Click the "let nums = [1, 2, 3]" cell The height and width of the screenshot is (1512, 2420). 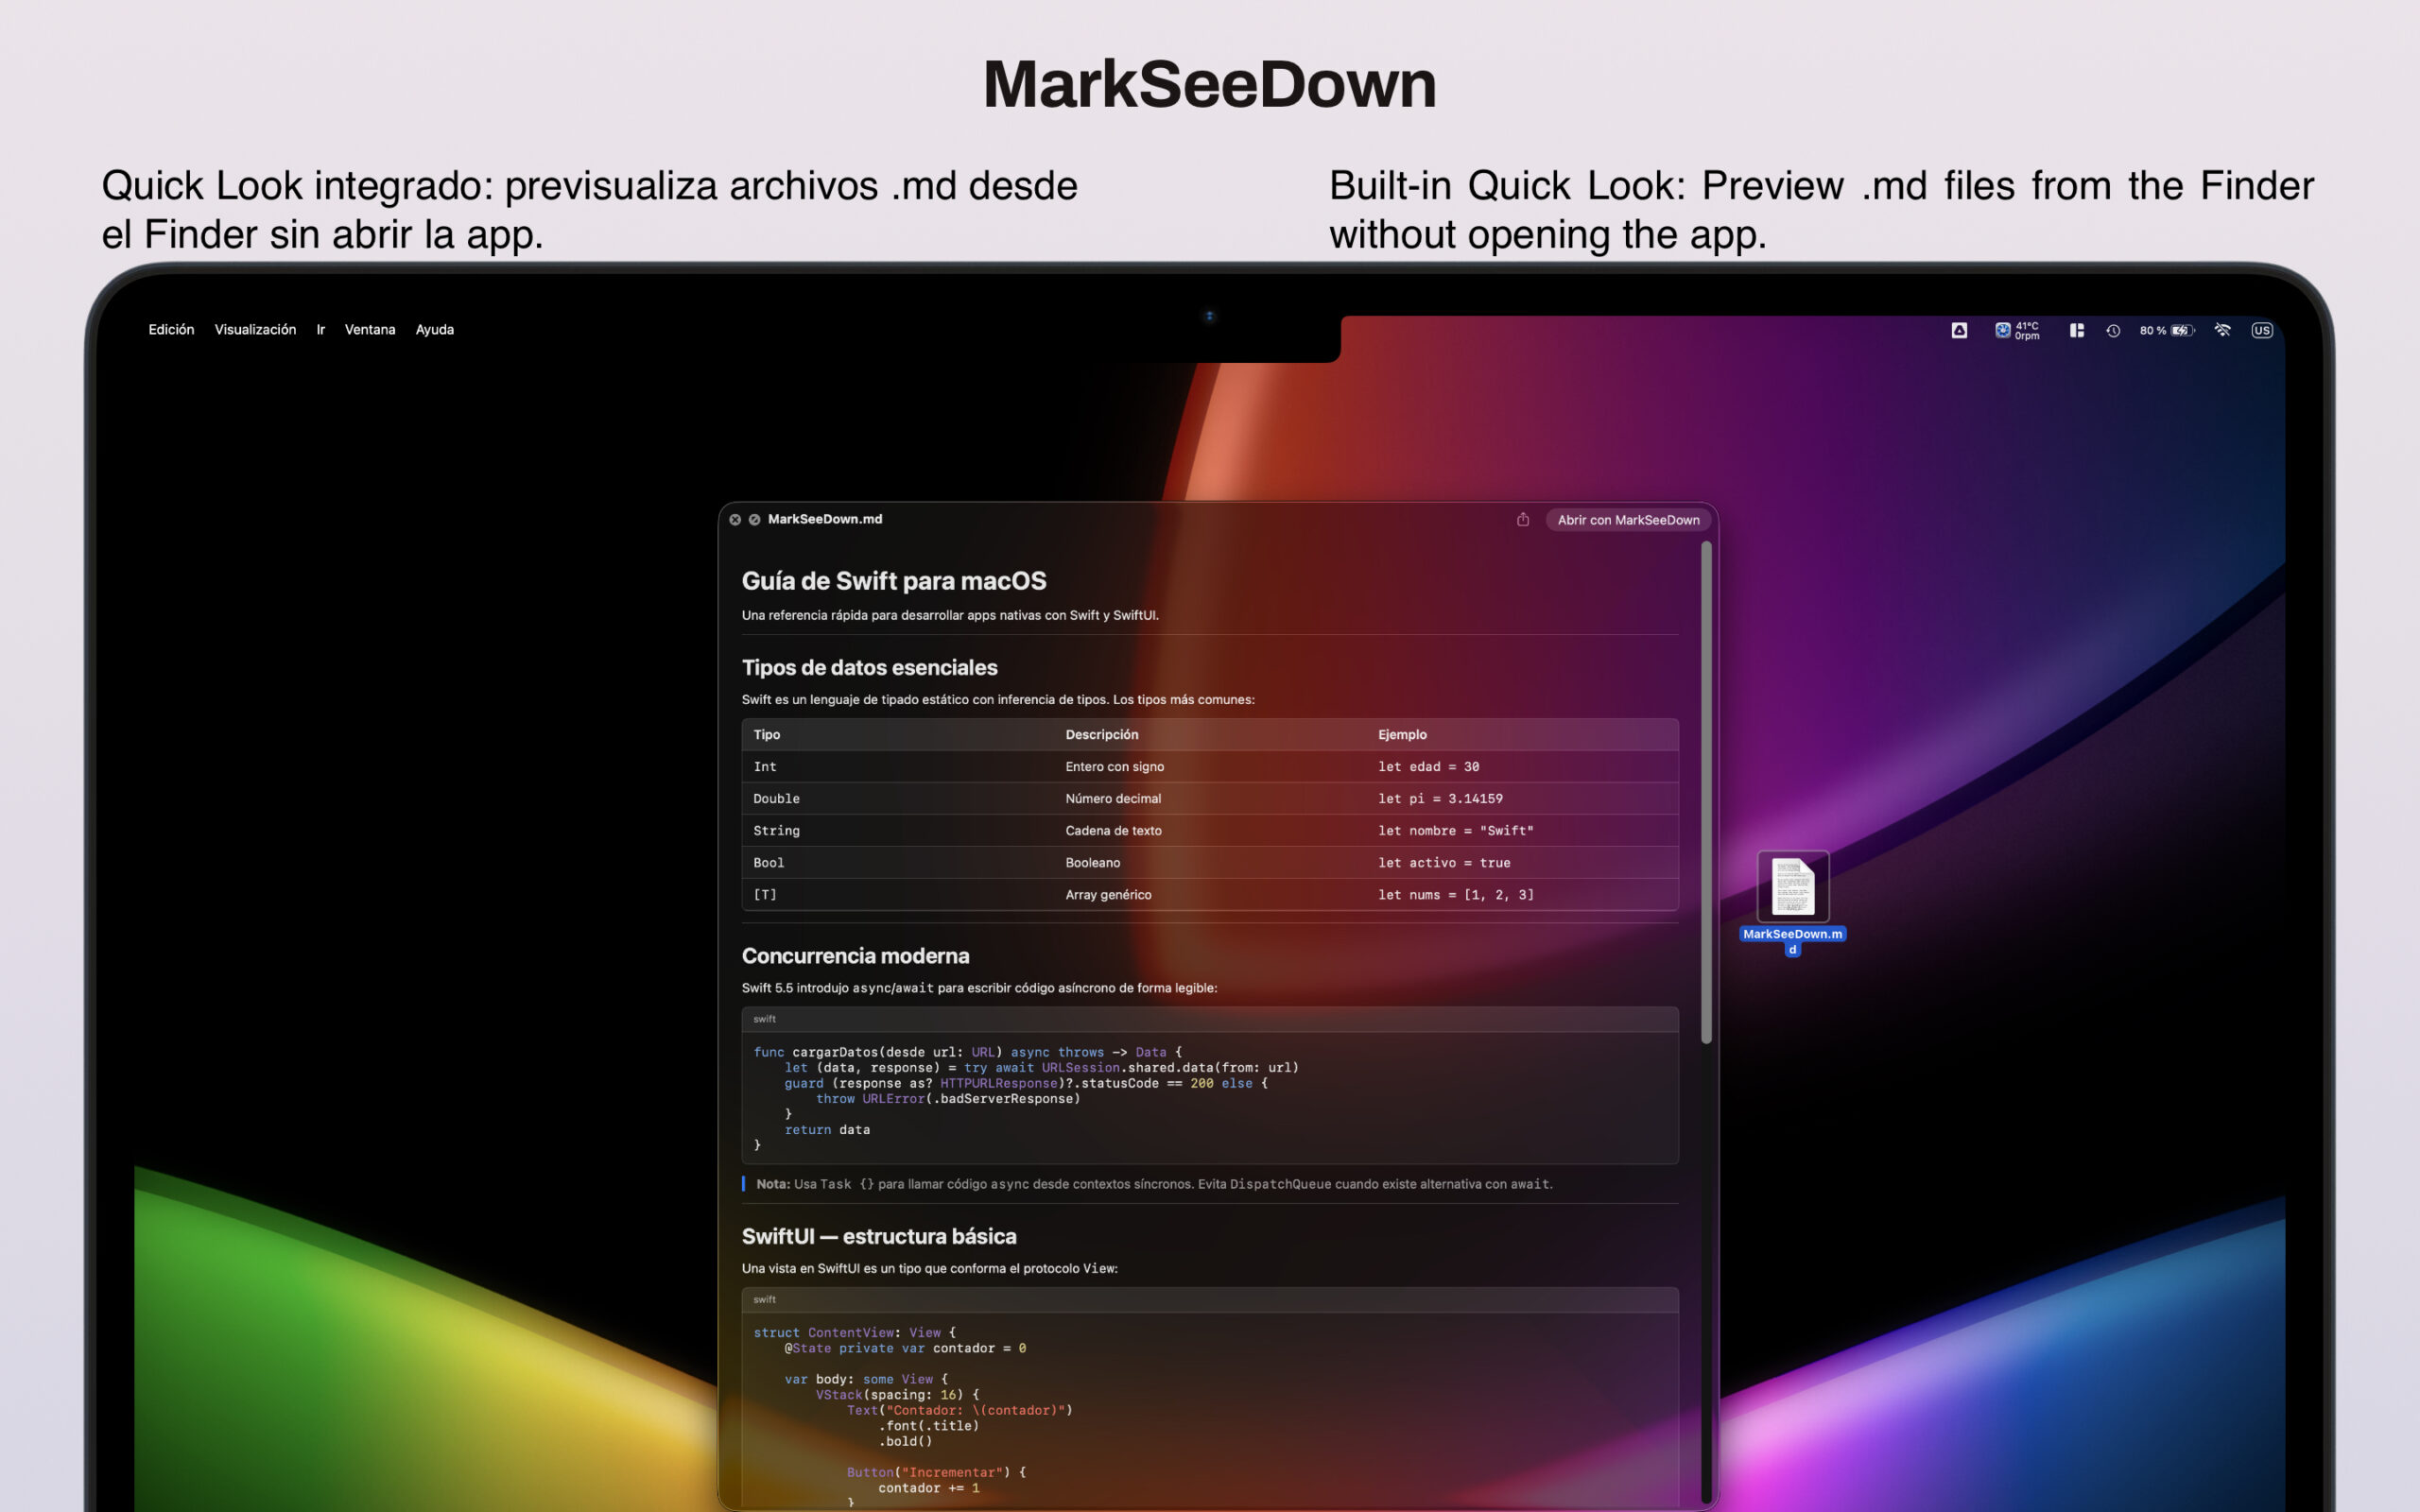1455,894
